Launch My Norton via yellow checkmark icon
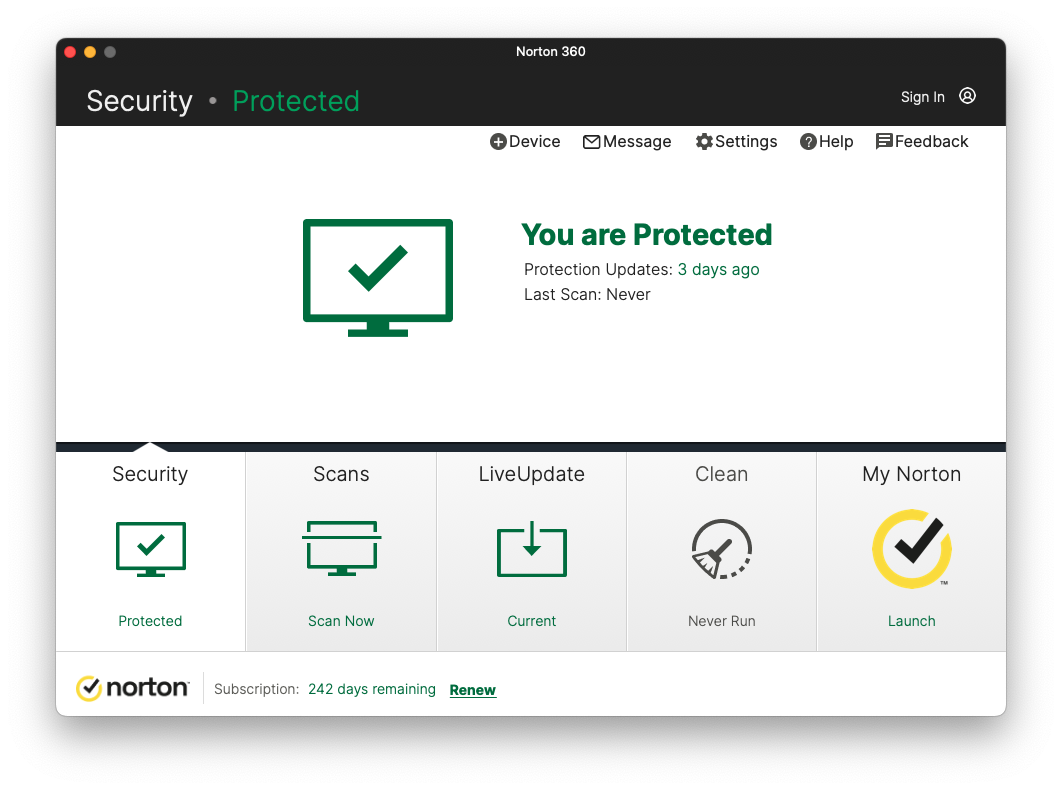 point(911,548)
